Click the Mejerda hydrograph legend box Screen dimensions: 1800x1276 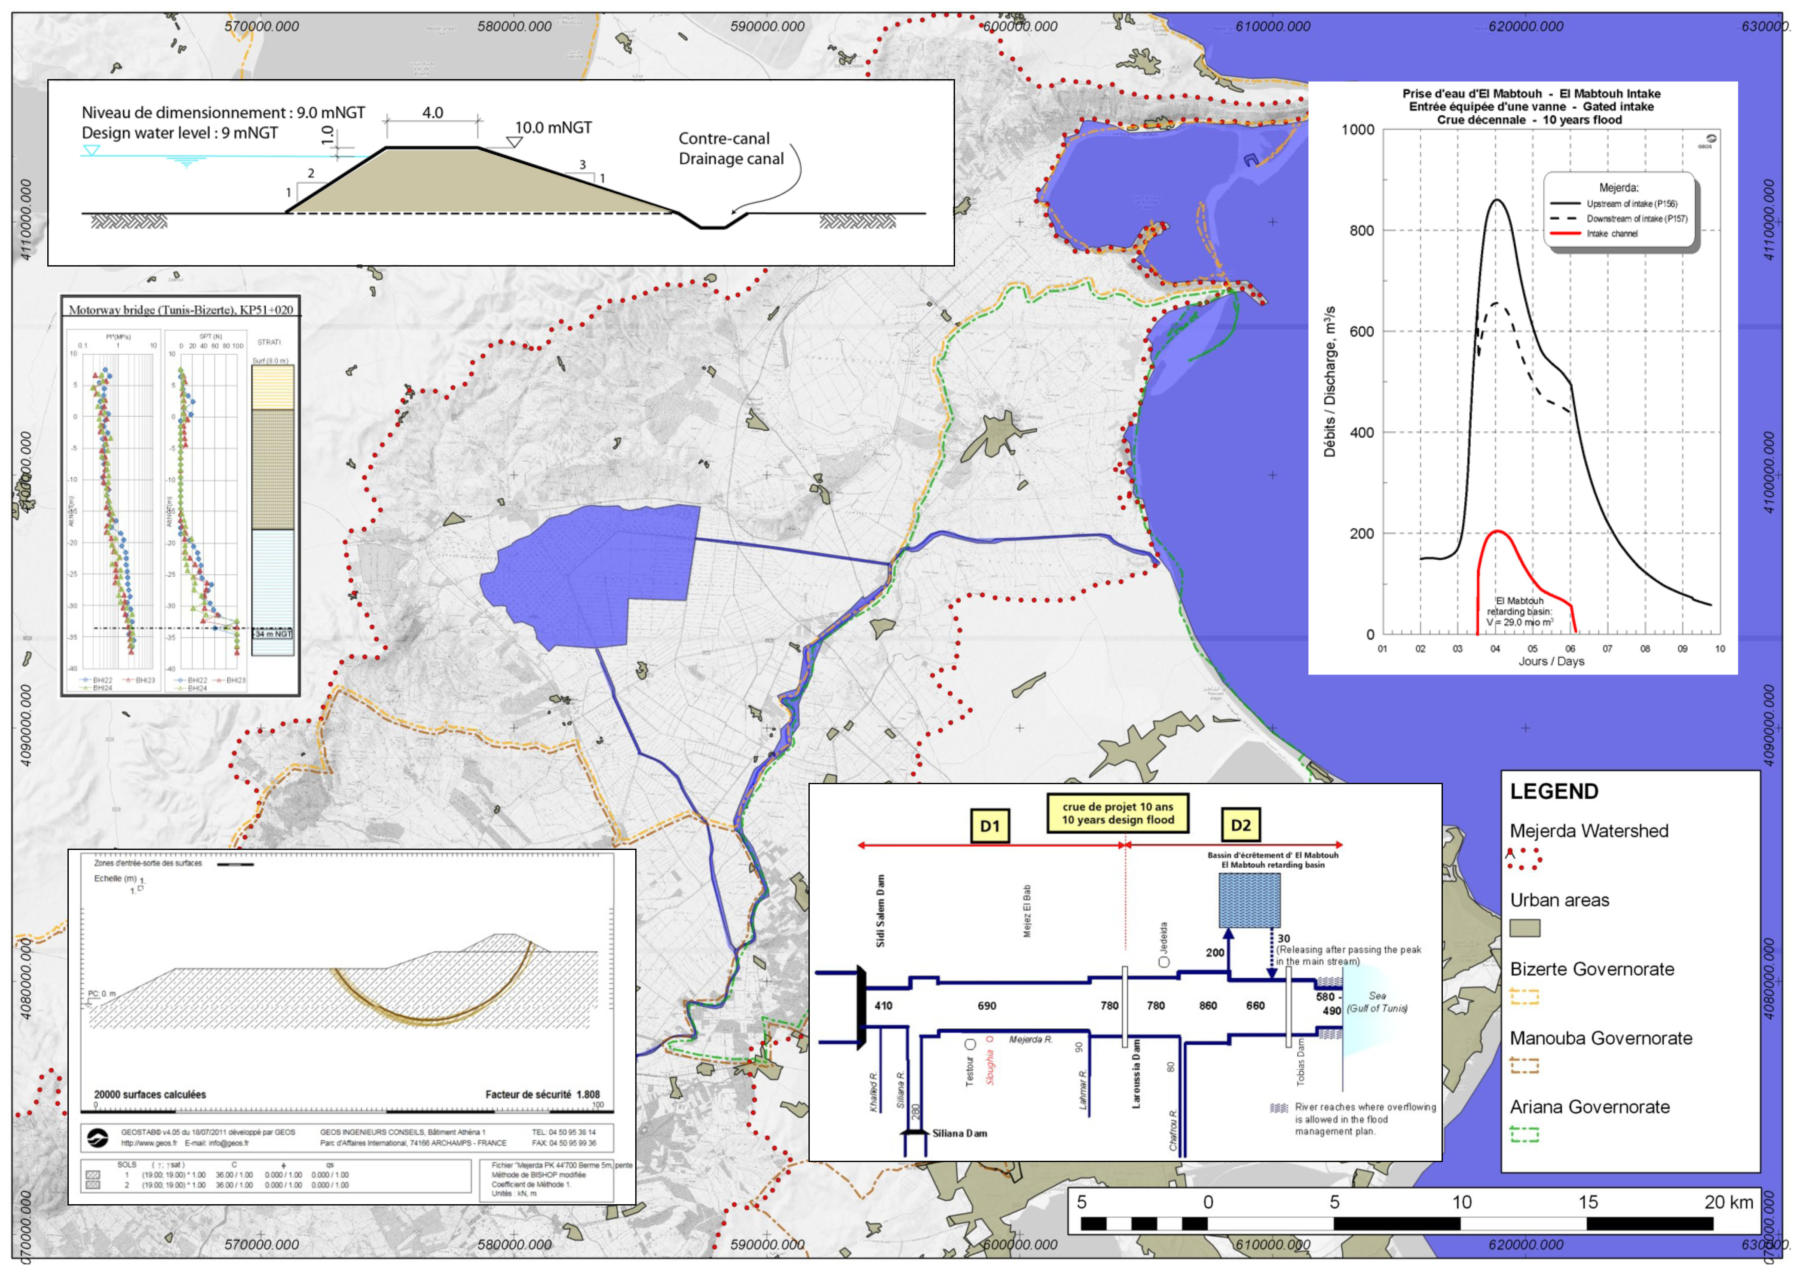coord(1620,211)
